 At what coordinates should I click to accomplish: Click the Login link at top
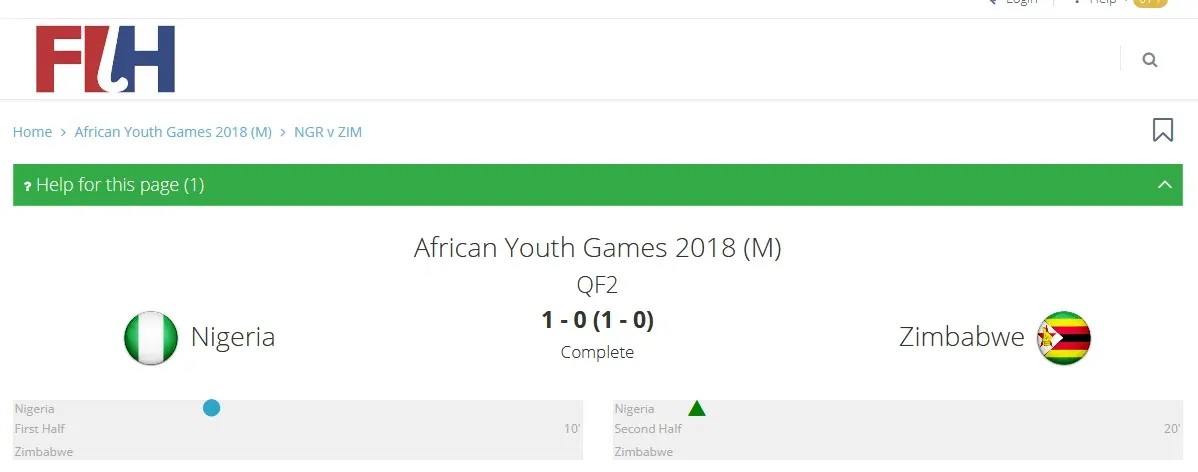(x=1020, y=3)
